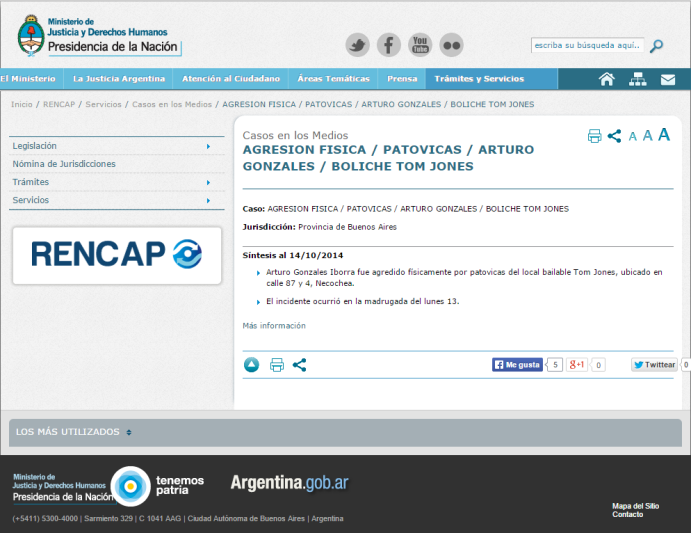Print the article using top printer icon
This screenshot has height=533, width=691.
(x=594, y=136)
